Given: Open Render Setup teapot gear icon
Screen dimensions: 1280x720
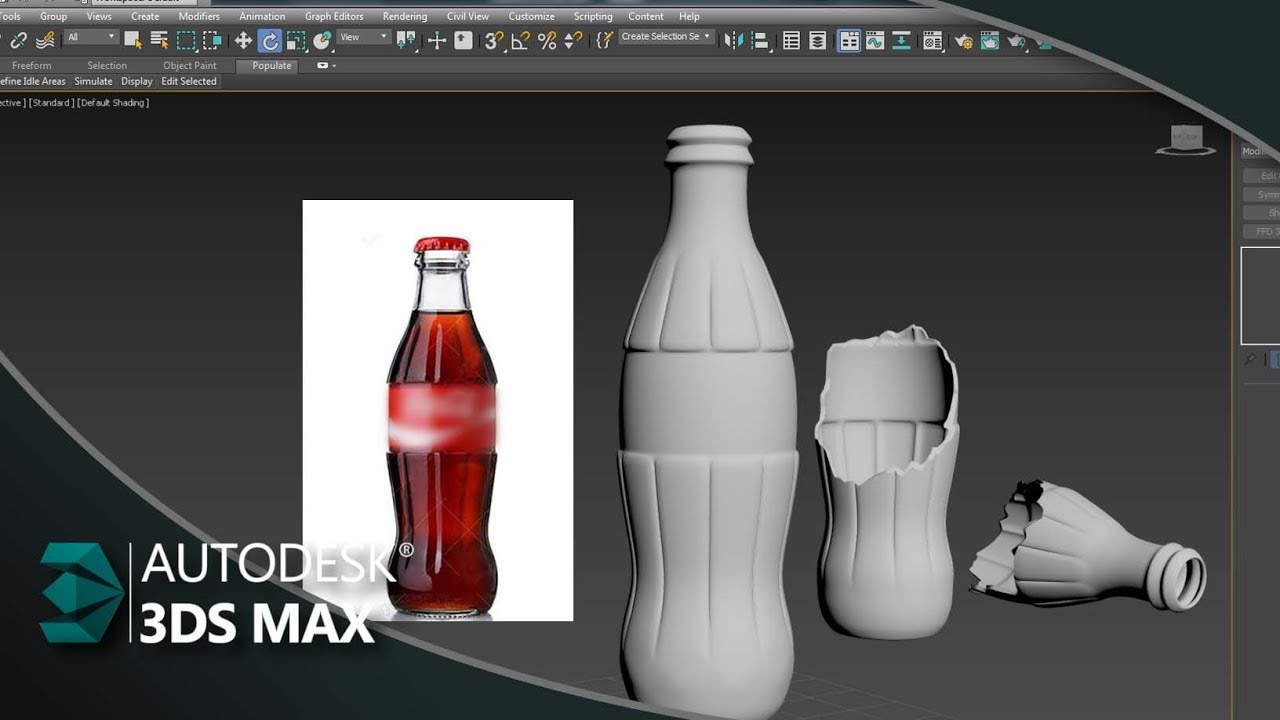Looking at the screenshot, I should point(964,40).
